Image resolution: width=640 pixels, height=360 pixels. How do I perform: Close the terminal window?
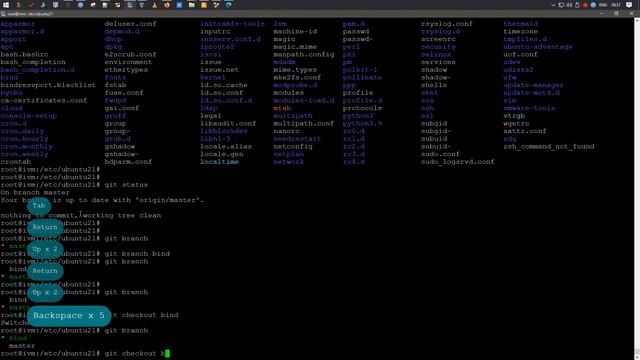tap(632, 13)
